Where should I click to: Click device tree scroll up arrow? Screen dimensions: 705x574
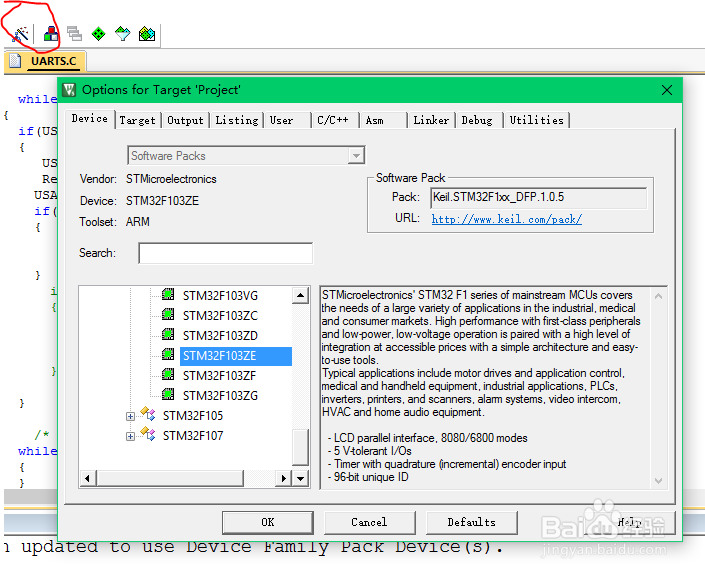[300, 296]
